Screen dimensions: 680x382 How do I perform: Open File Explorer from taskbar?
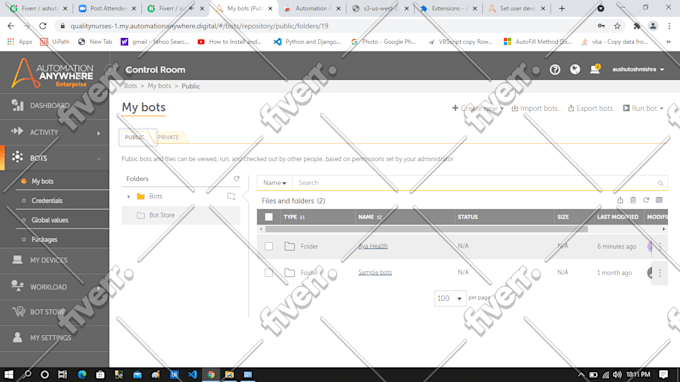229,375
